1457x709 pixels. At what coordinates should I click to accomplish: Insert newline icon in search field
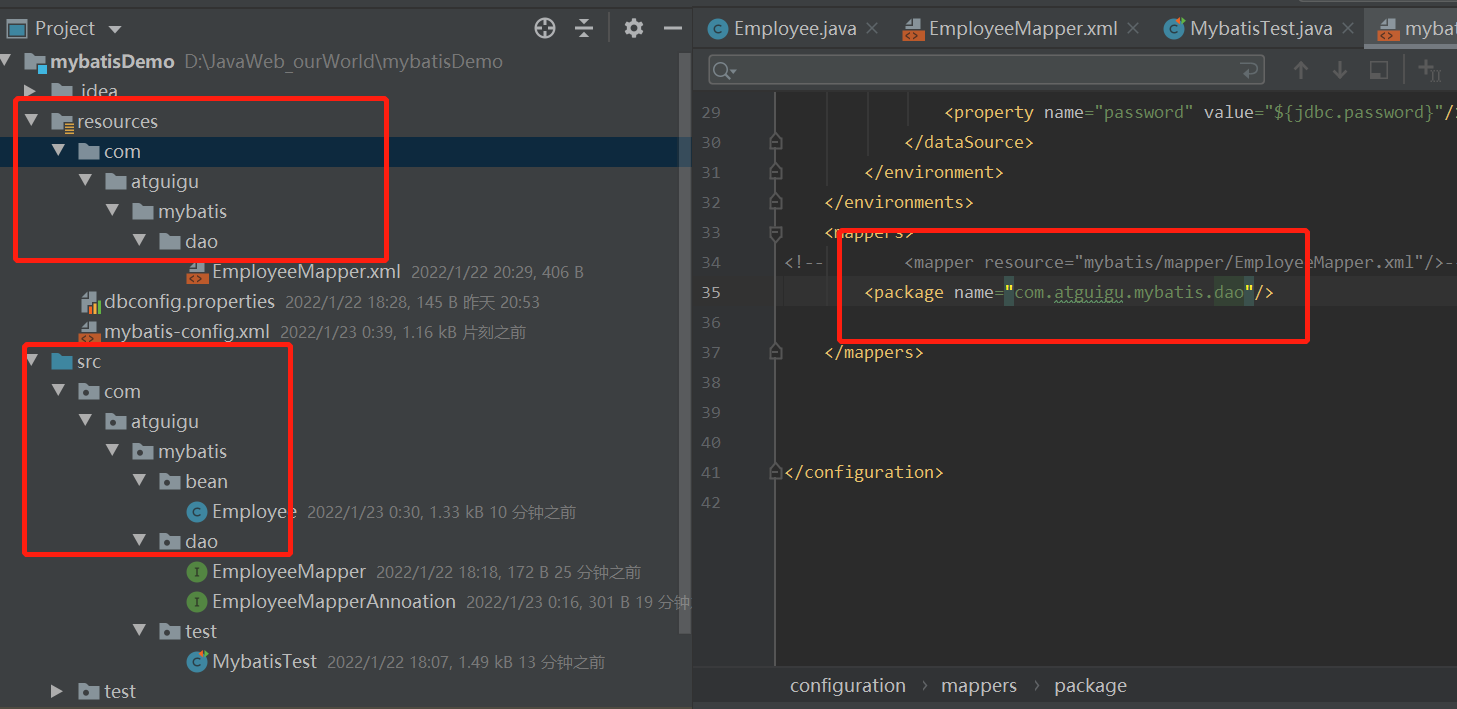[x=1249, y=70]
